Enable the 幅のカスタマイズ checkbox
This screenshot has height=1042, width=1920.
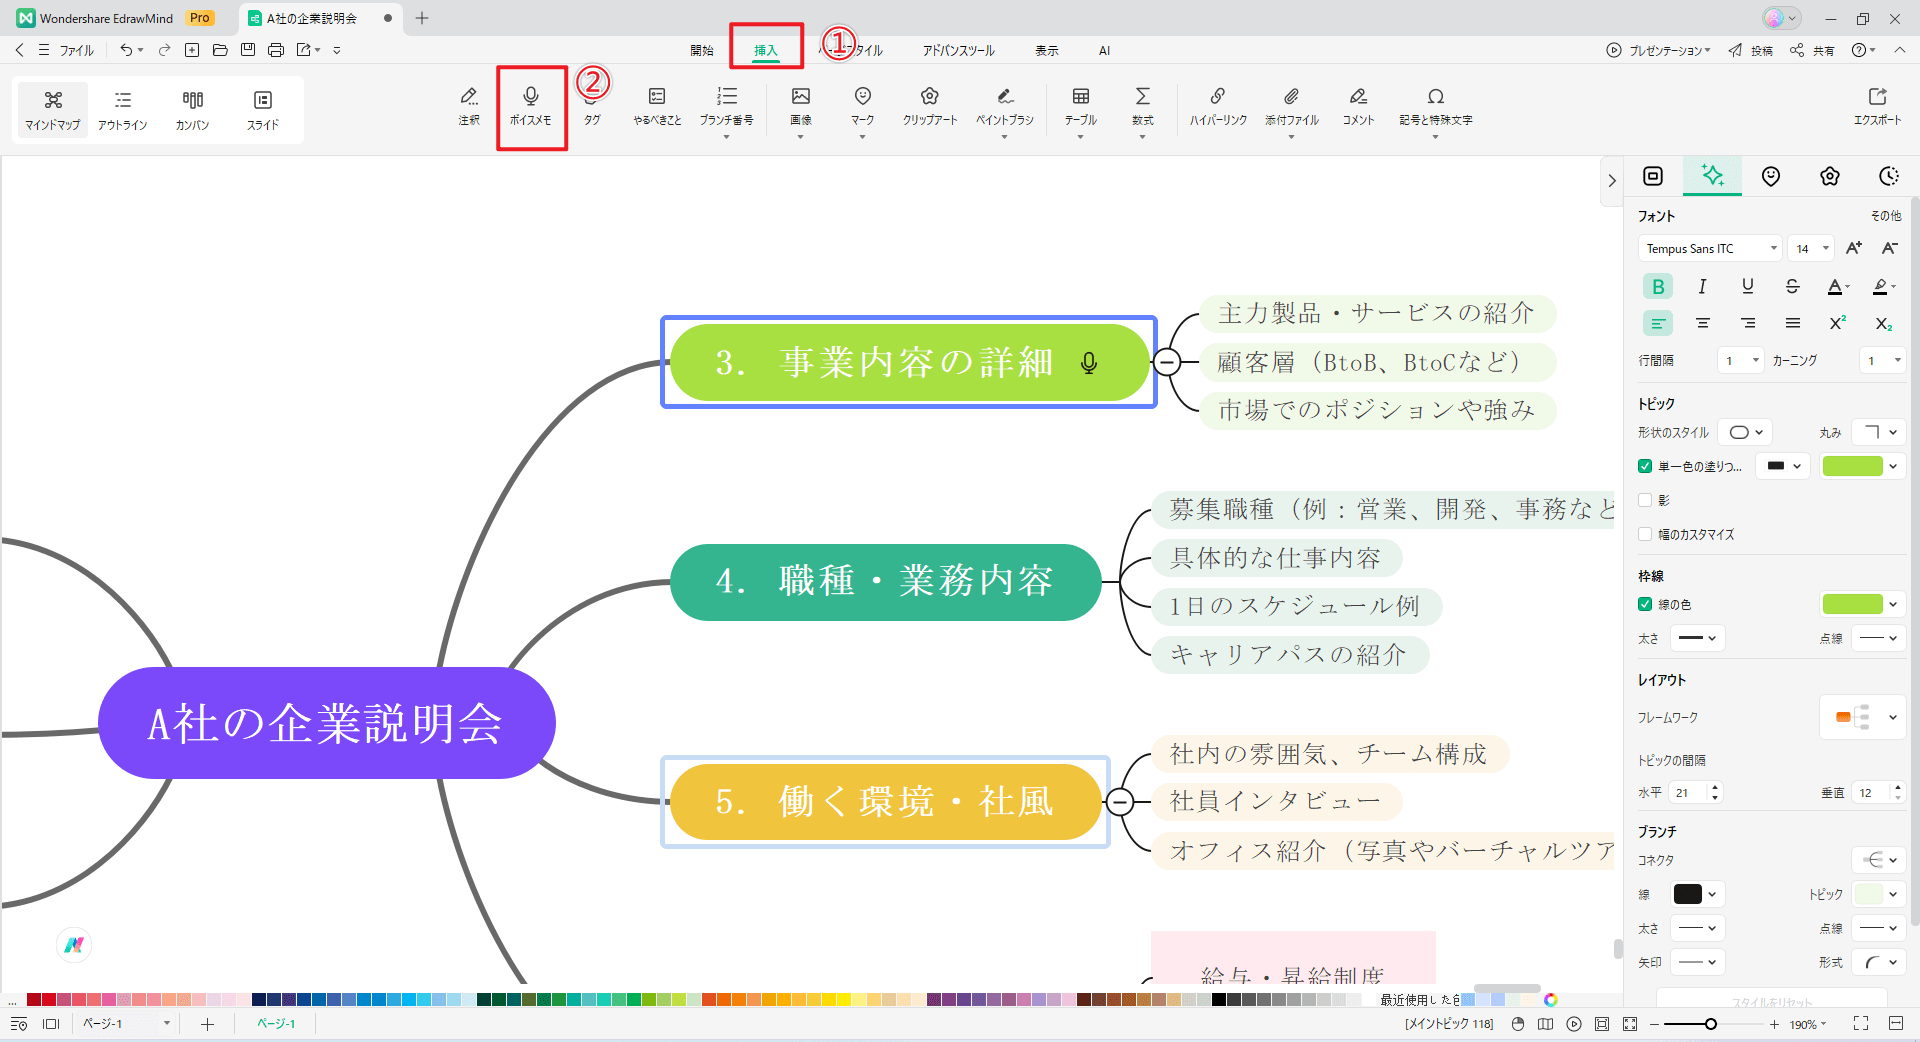pyautogui.click(x=1645, y=534)
